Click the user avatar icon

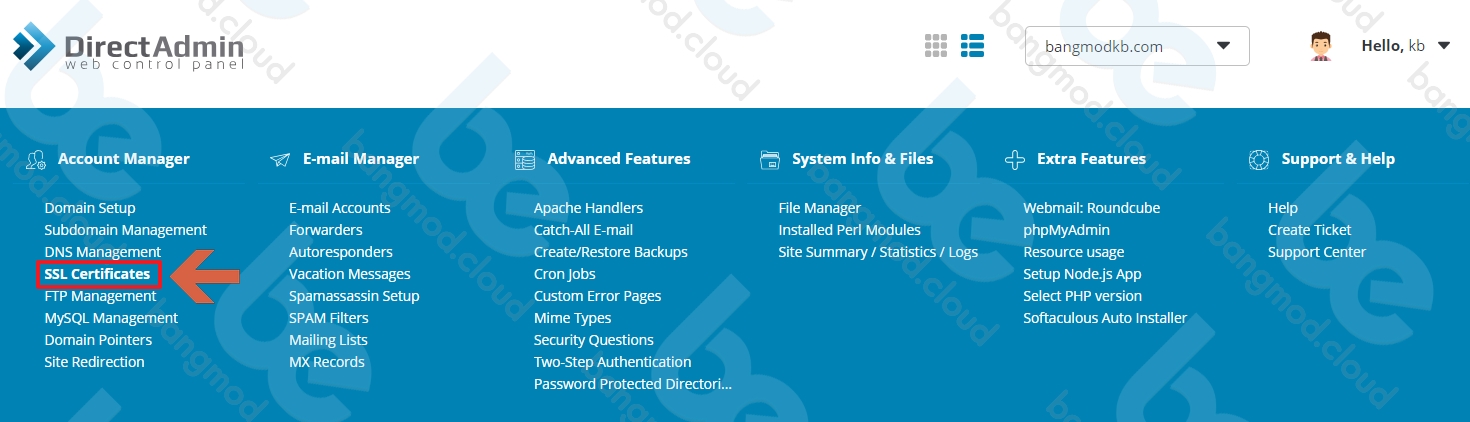click(1322, 46)
